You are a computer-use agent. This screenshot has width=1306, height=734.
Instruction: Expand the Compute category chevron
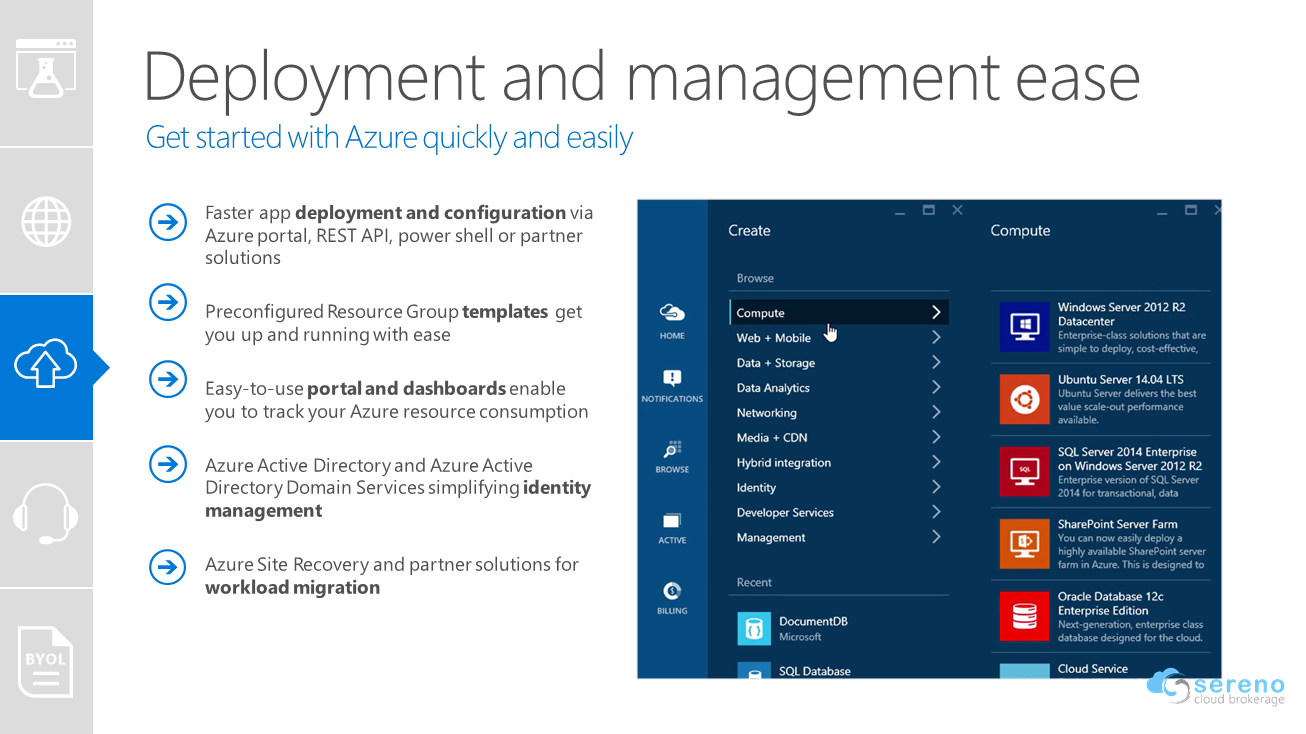pyautogui.click(x=936, y=313)
